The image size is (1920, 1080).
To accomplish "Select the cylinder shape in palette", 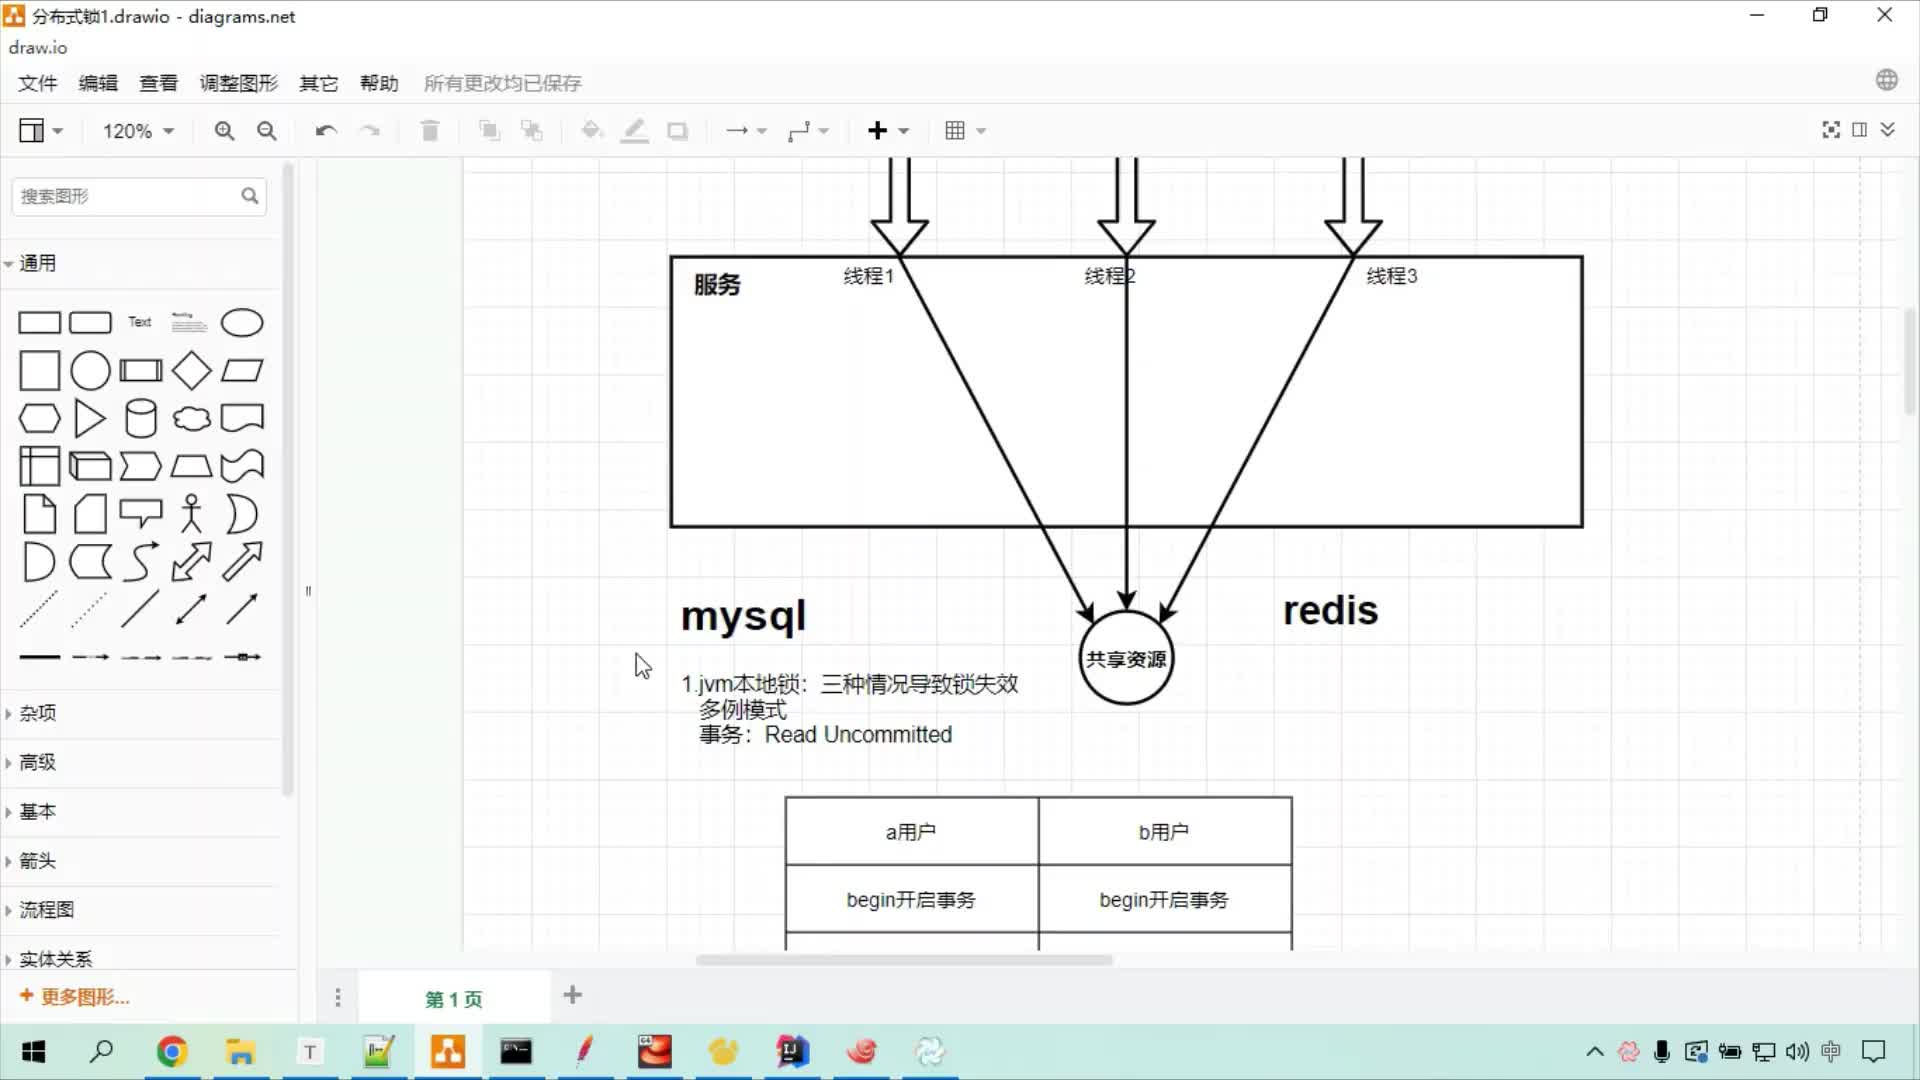I will pyautogui.click(x=141, y=418).
